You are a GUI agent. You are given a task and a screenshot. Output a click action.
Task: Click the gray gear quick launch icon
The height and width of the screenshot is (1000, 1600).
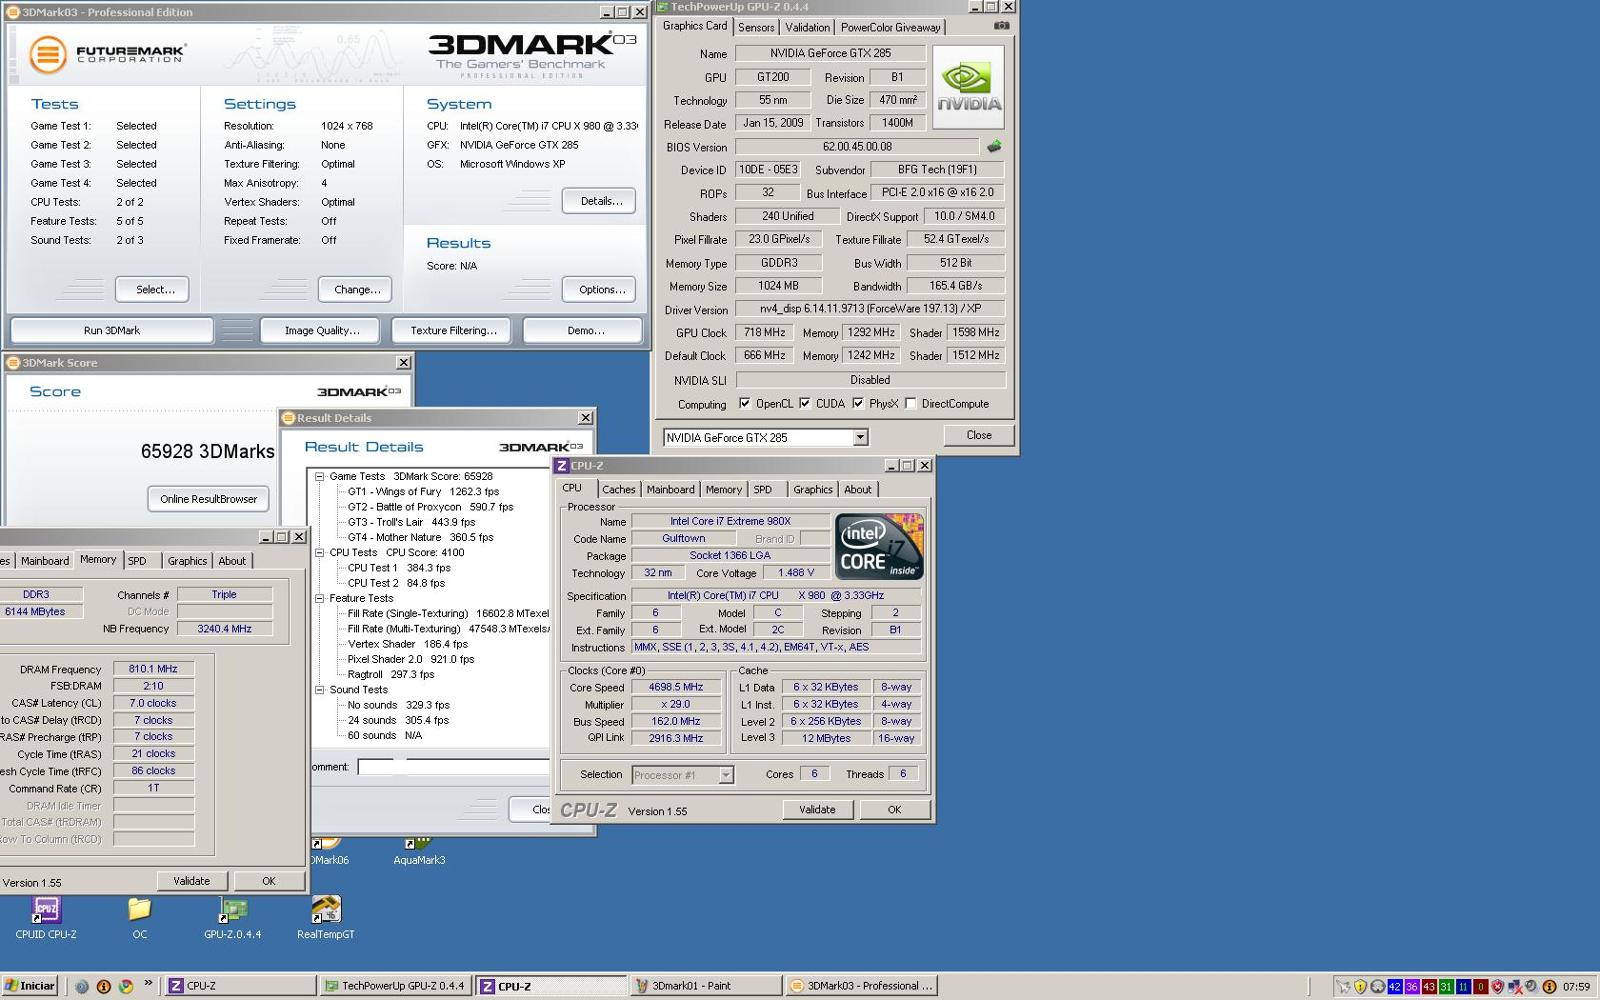click(82, 986)
